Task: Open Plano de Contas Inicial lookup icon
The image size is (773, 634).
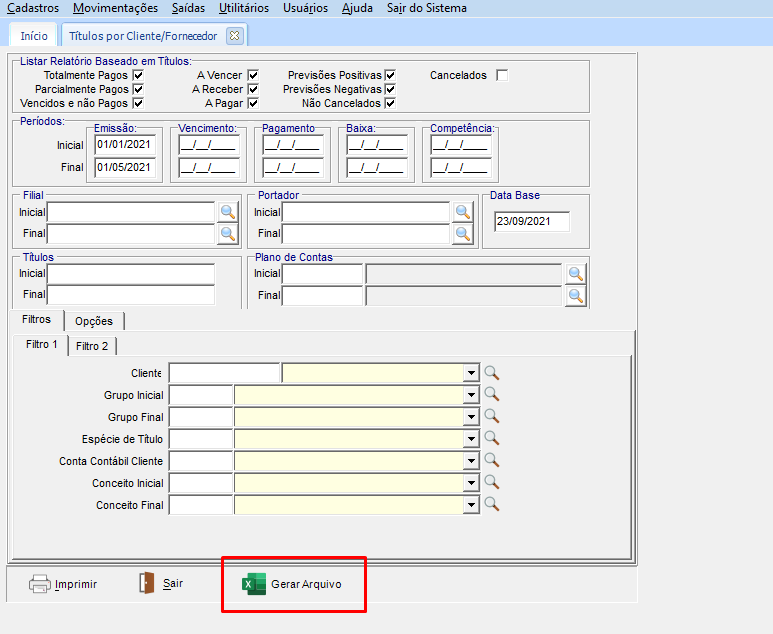Action: click(x=576, y=274)
